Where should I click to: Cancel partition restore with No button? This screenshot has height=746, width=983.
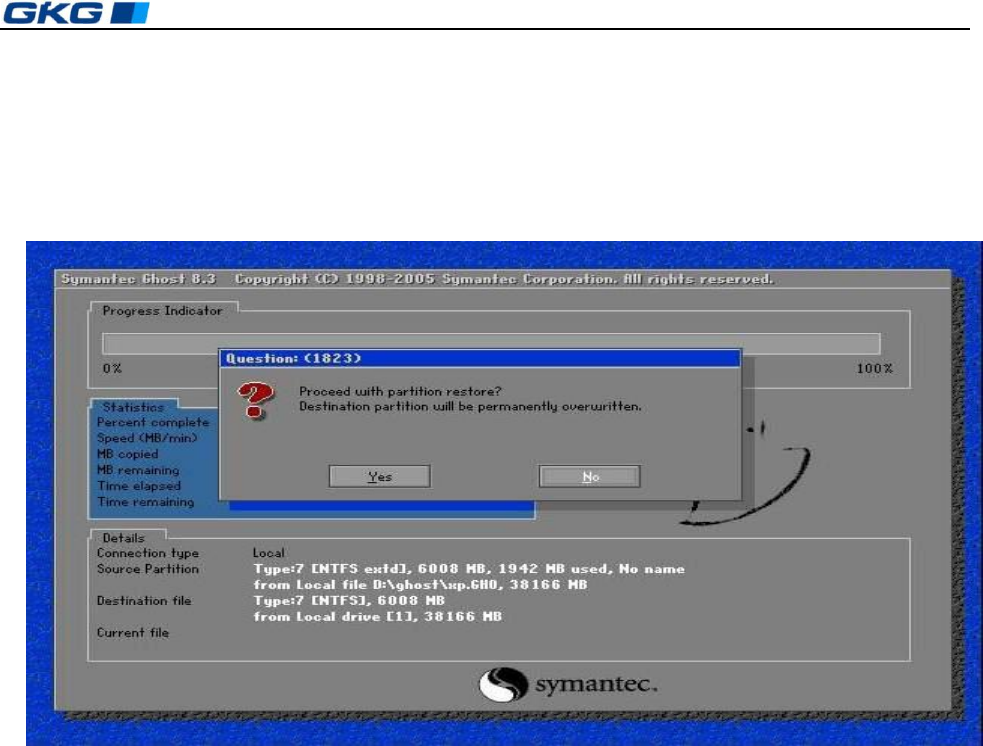pos(590,476)
